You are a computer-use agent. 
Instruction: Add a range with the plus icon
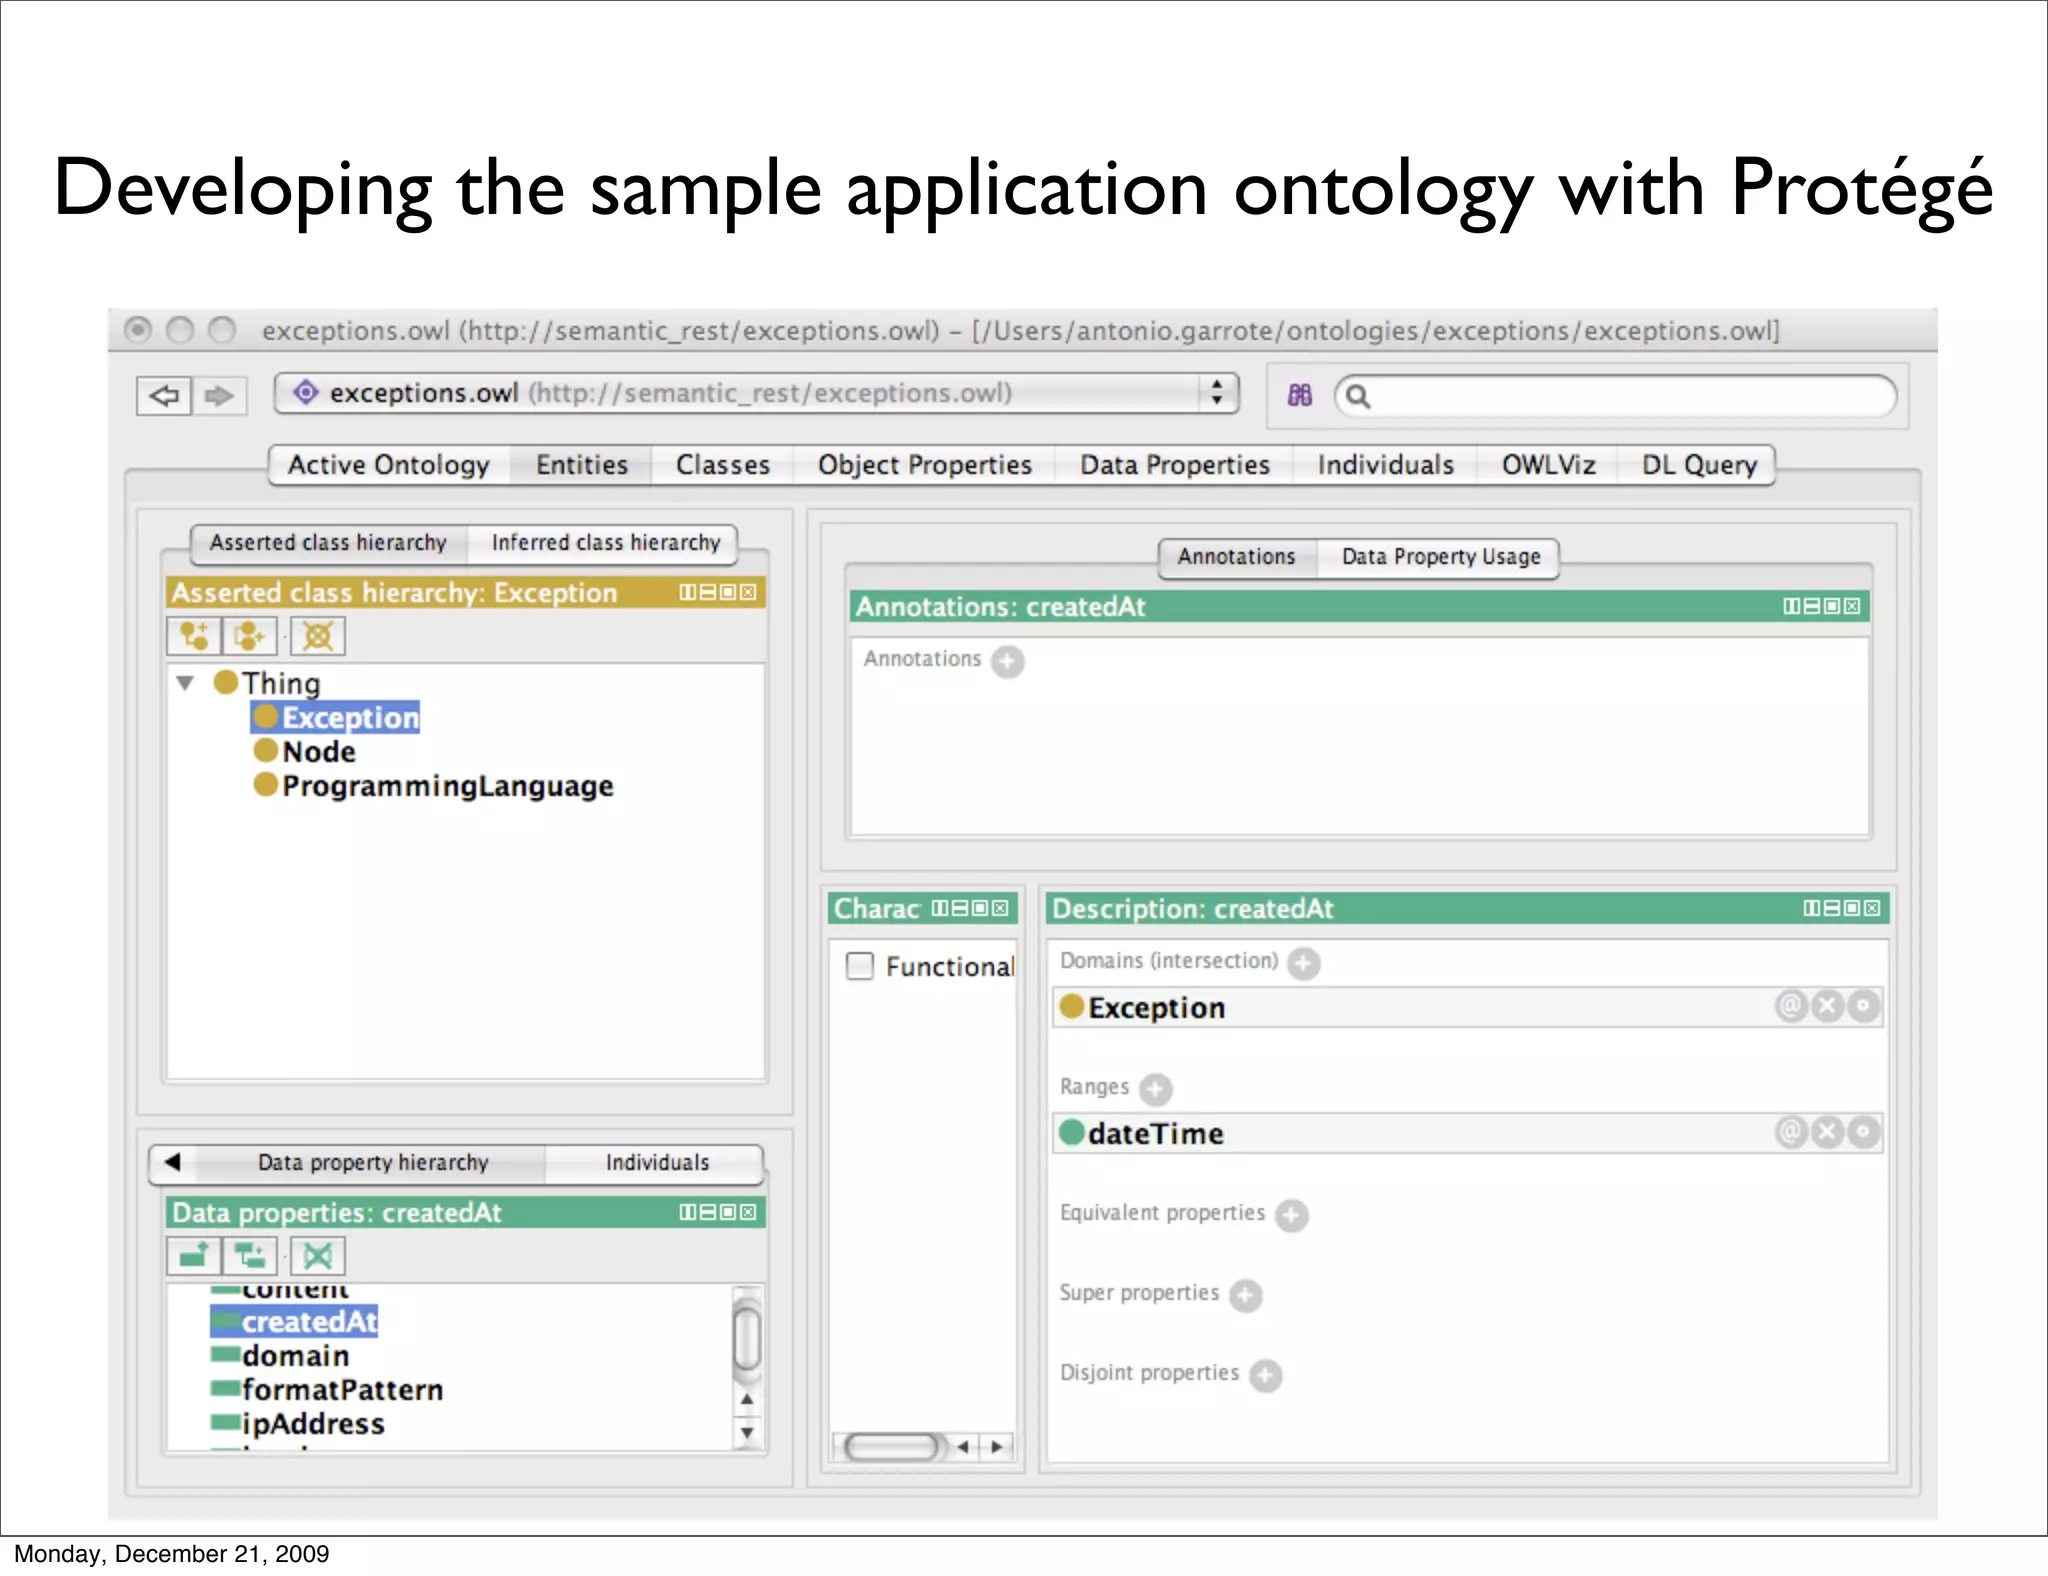click(1156, 1089)
